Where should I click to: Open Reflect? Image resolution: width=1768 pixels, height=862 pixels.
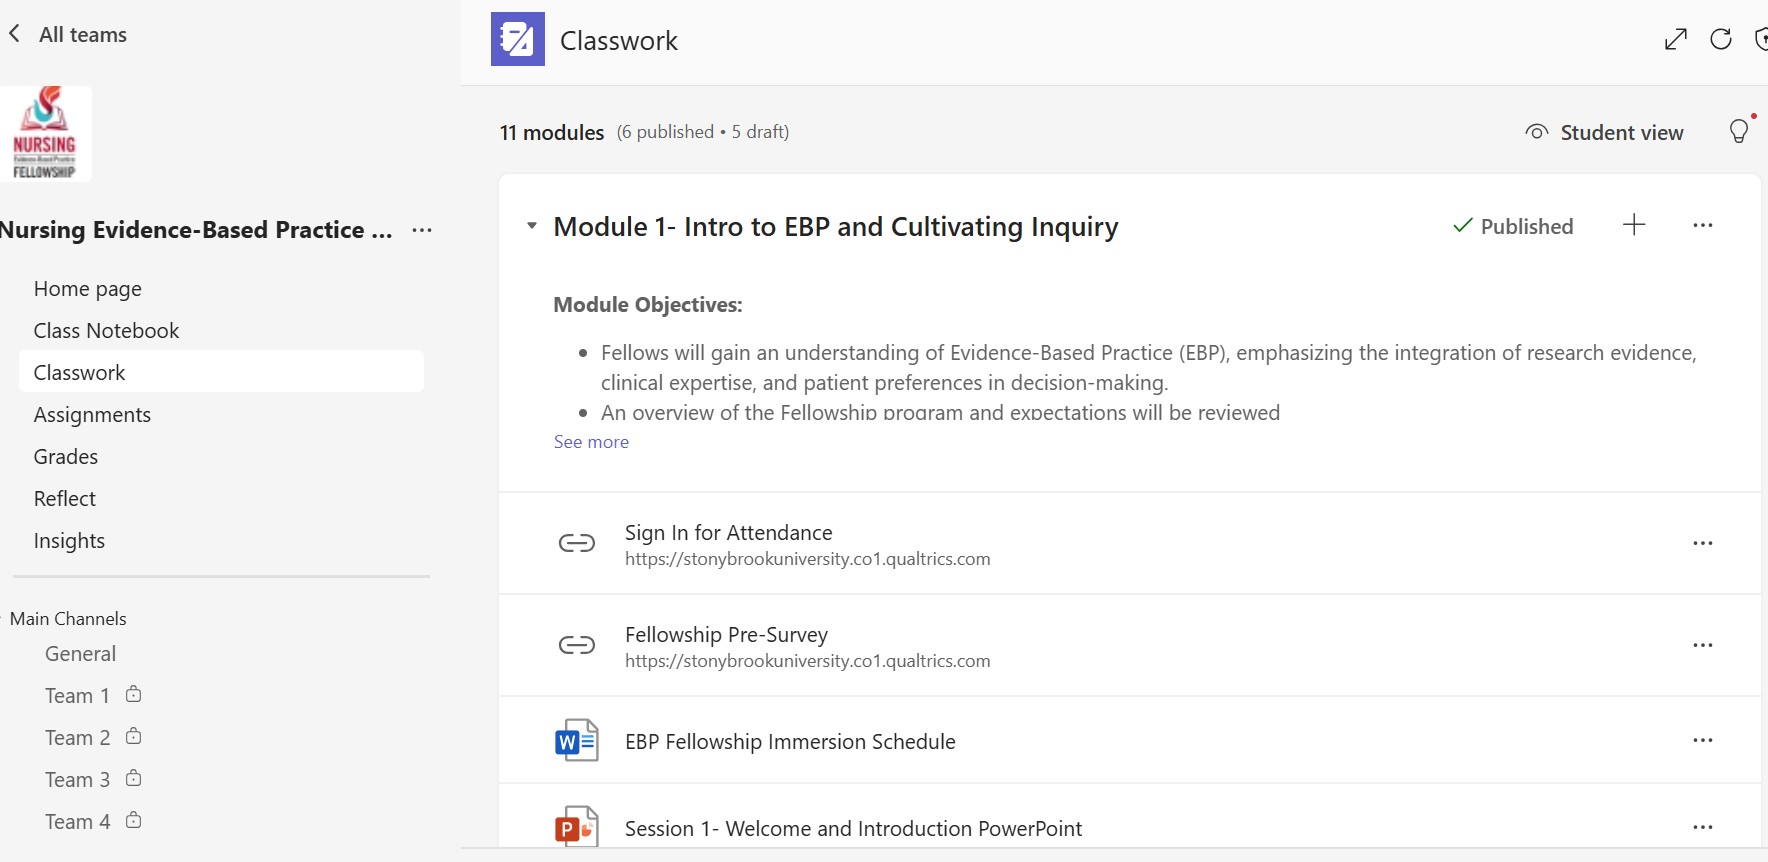[65, 499]
